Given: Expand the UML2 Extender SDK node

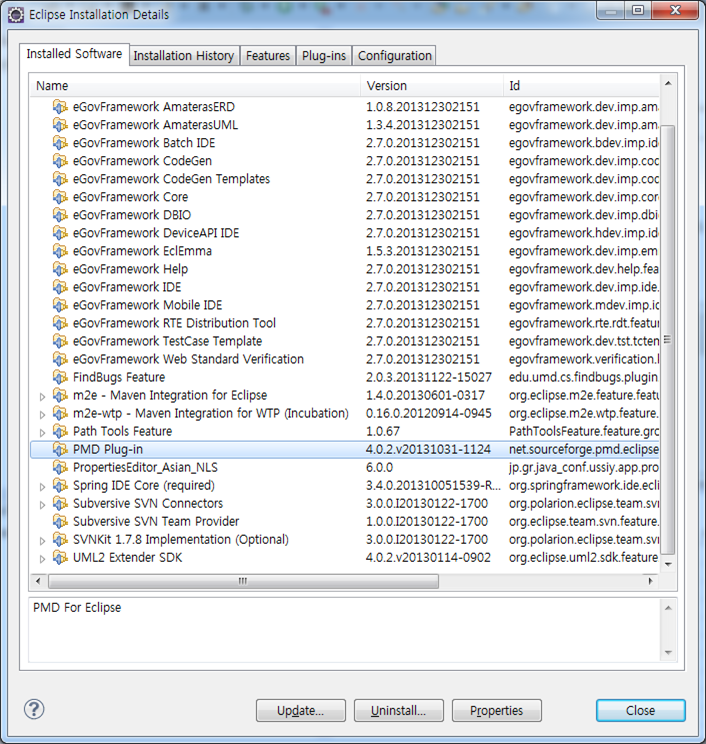Looking at the screenshot, I should [42, 558].
